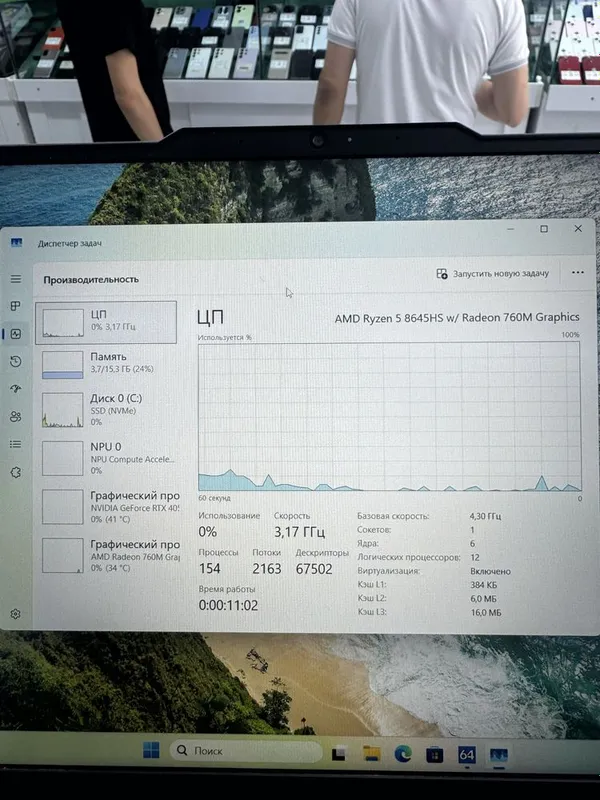Click the process count 154

point(209,568)
